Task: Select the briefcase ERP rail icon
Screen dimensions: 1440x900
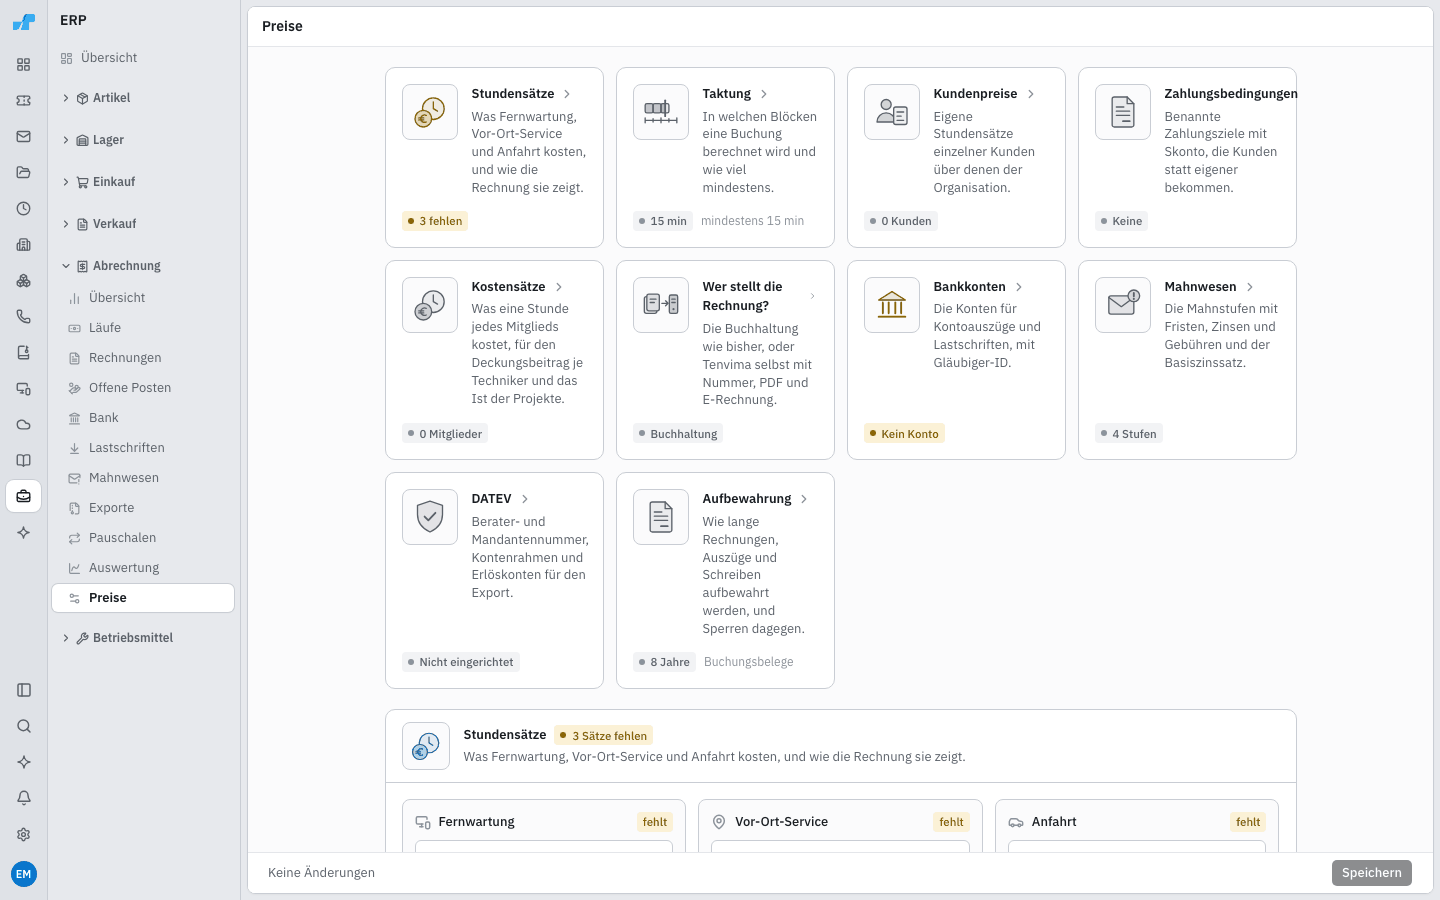Action: (x=24, y=496)
